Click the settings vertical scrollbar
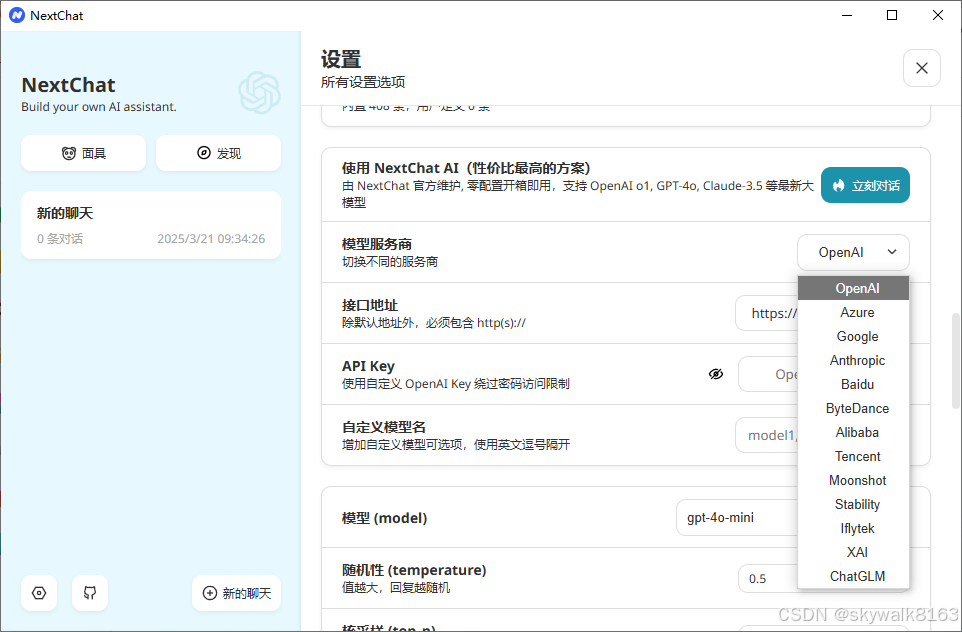 955,360
